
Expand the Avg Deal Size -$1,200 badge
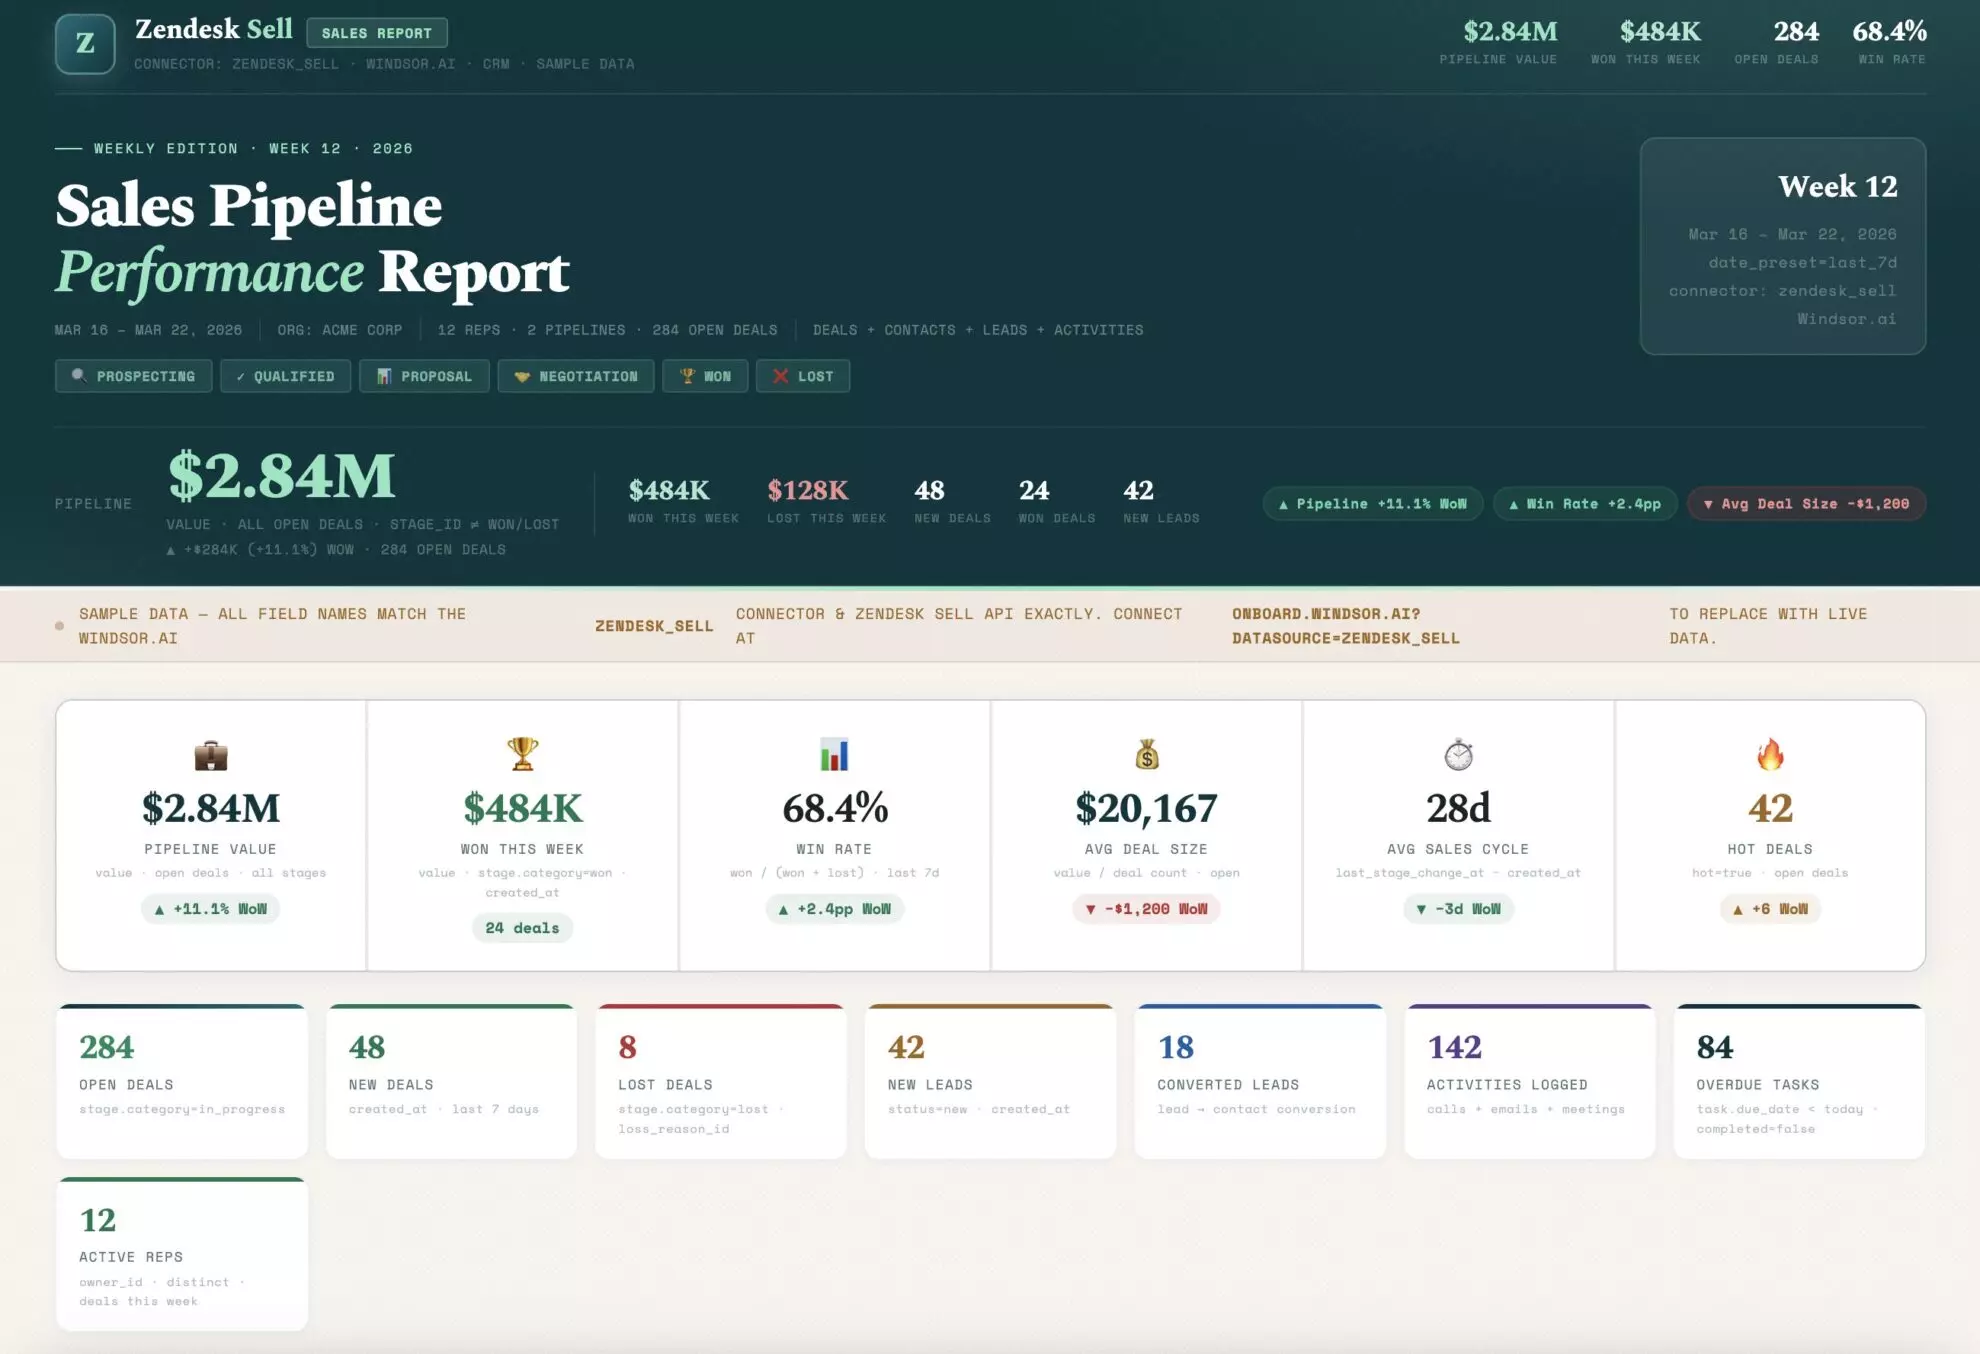point(1806,503)
